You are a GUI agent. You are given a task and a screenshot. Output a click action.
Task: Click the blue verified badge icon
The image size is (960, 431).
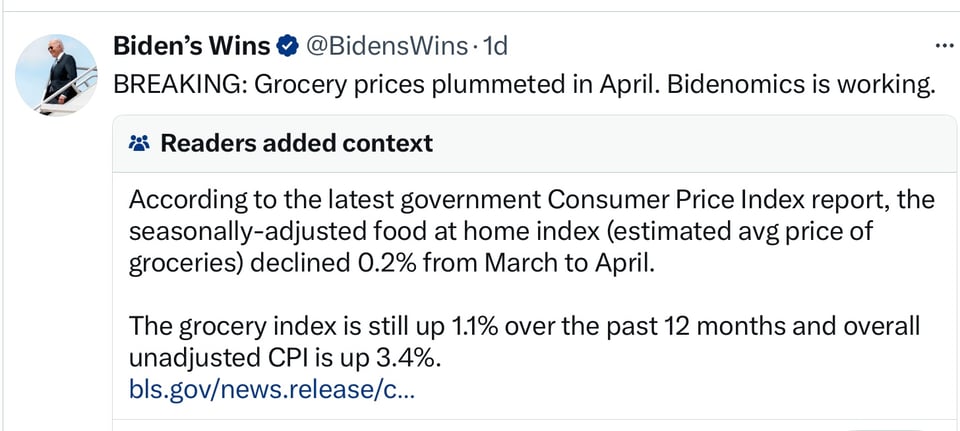click(286, 46)
